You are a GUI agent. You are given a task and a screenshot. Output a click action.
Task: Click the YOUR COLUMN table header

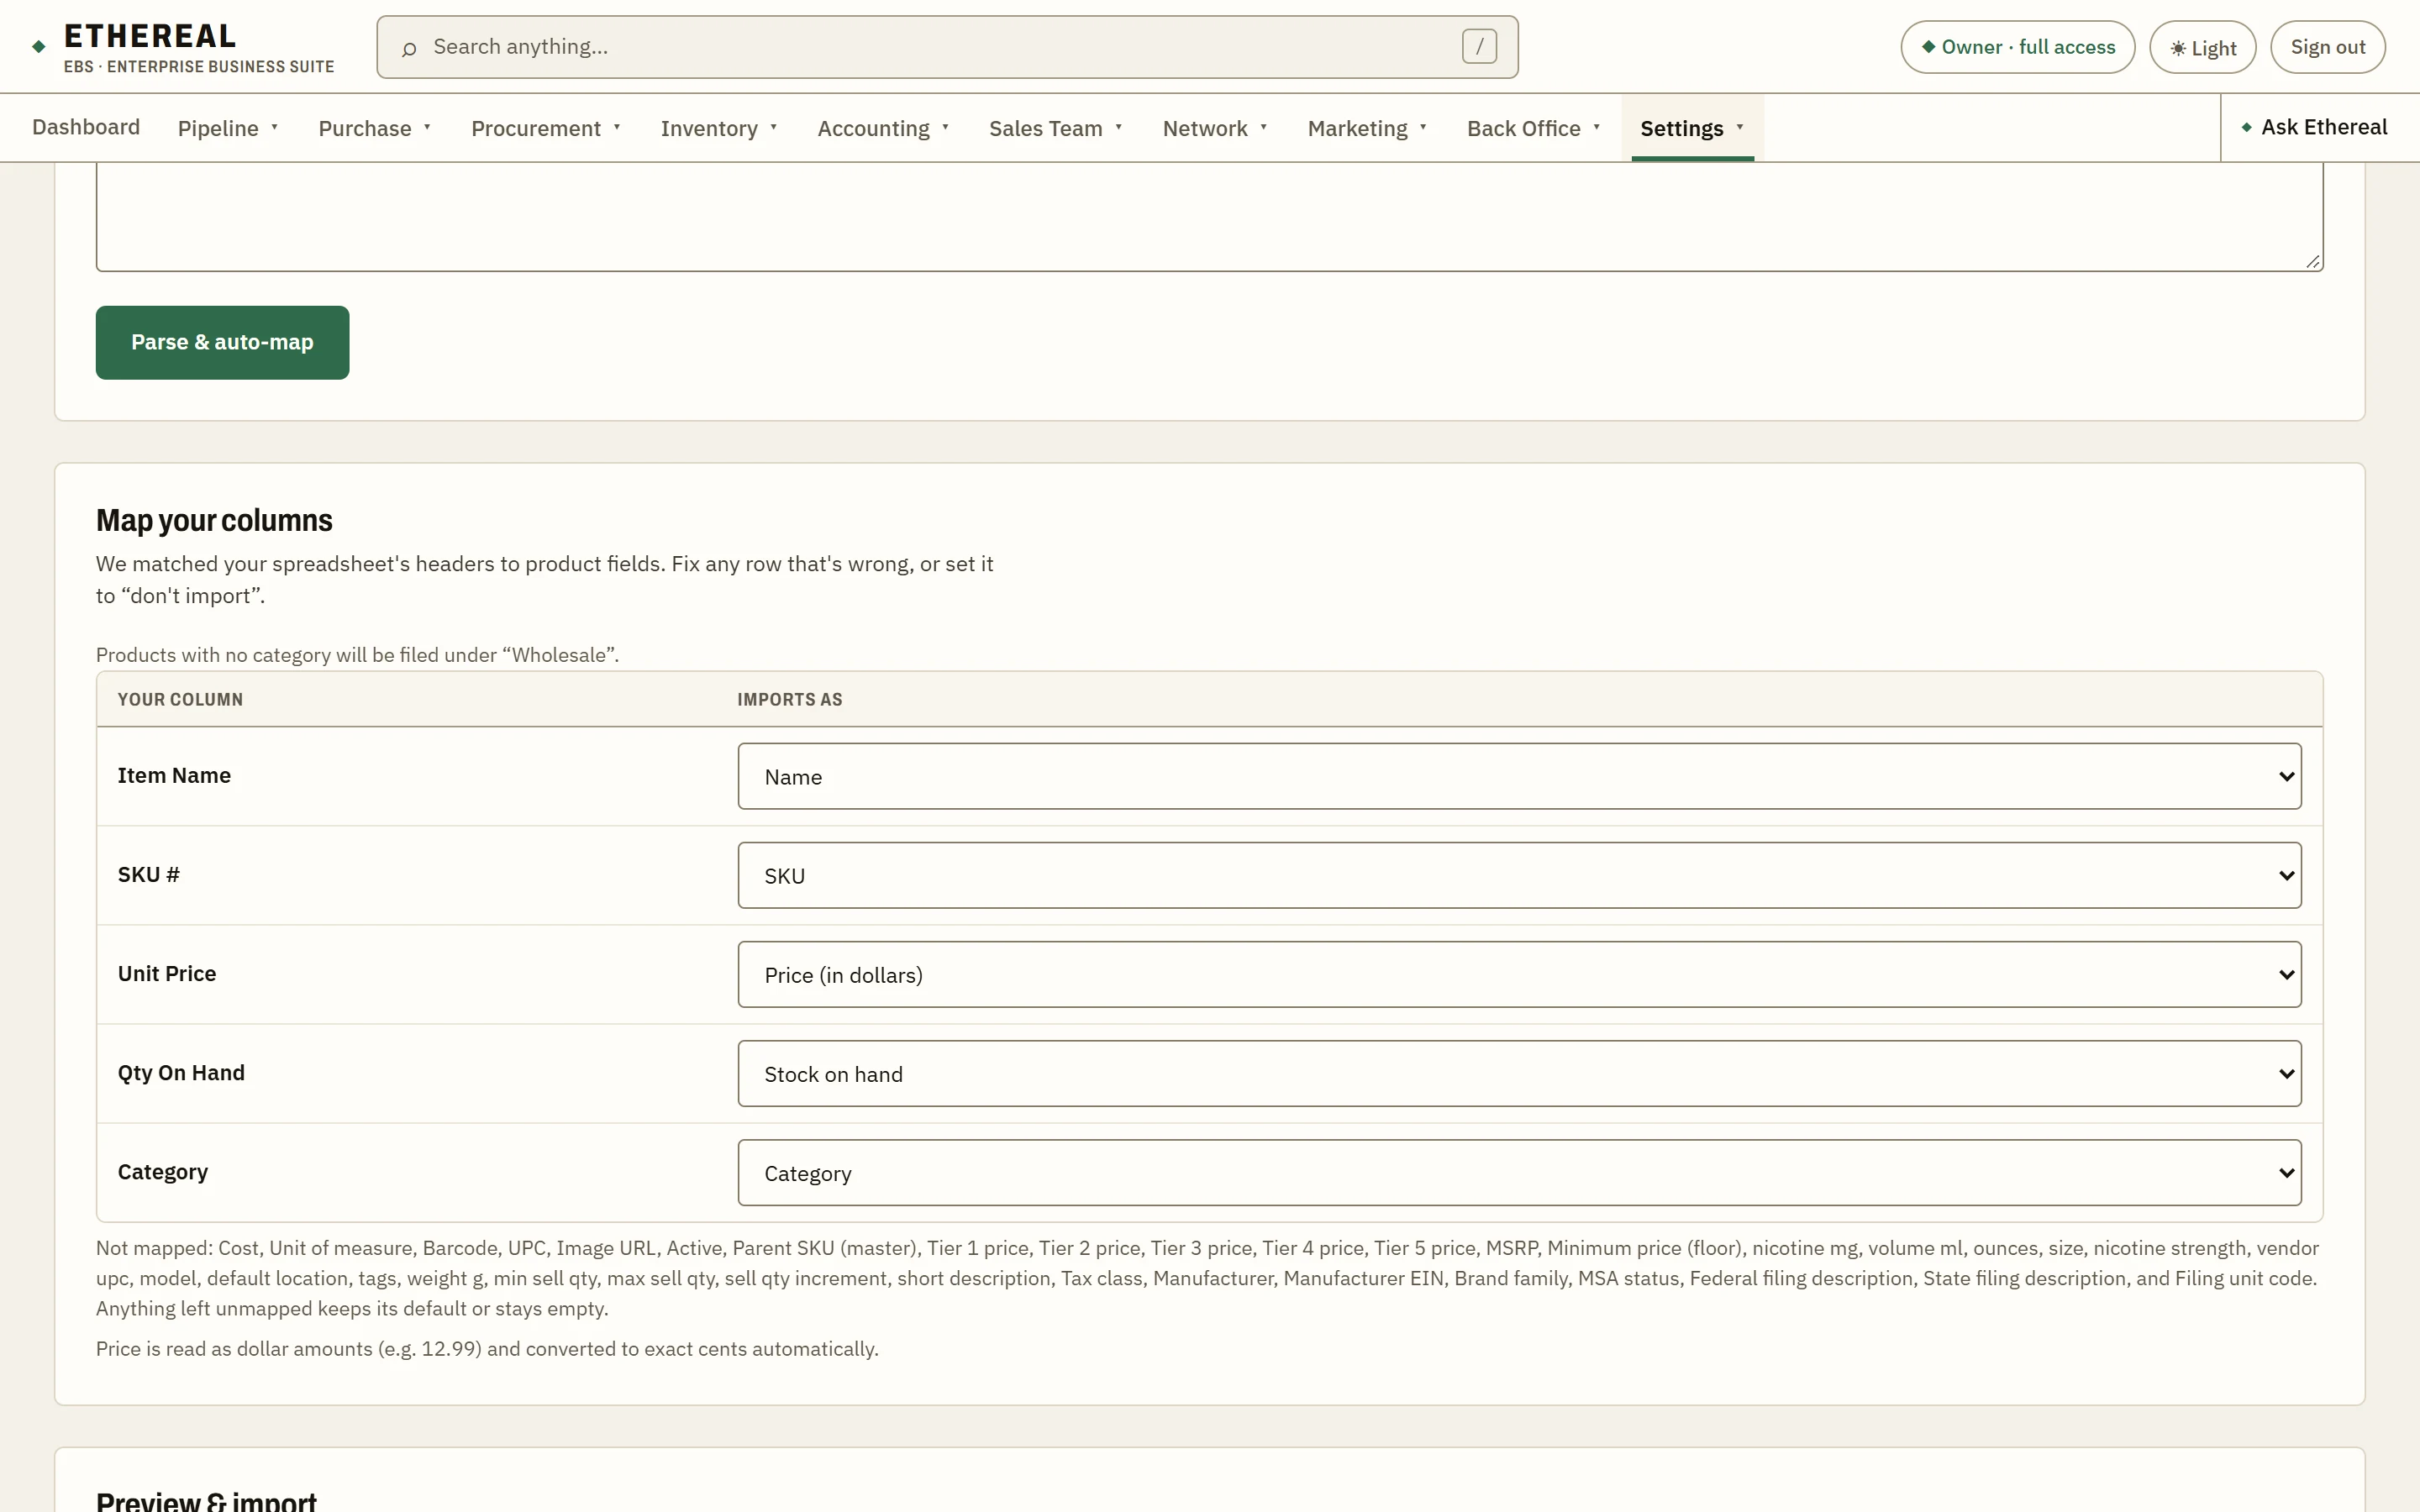tap(180, 699)
